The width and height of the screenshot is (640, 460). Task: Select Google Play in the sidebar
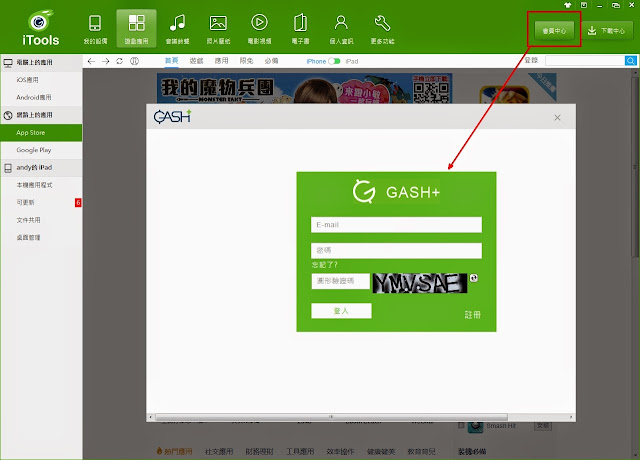point(41,150)
